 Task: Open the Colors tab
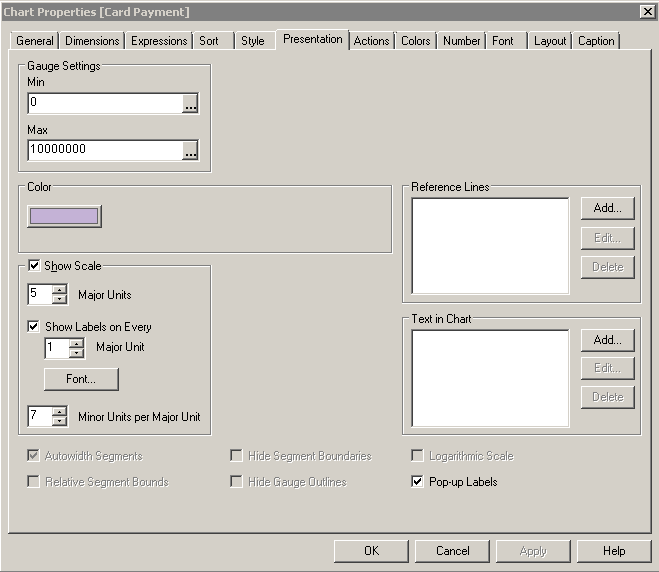pyautogui.click(x=415, y=41)
